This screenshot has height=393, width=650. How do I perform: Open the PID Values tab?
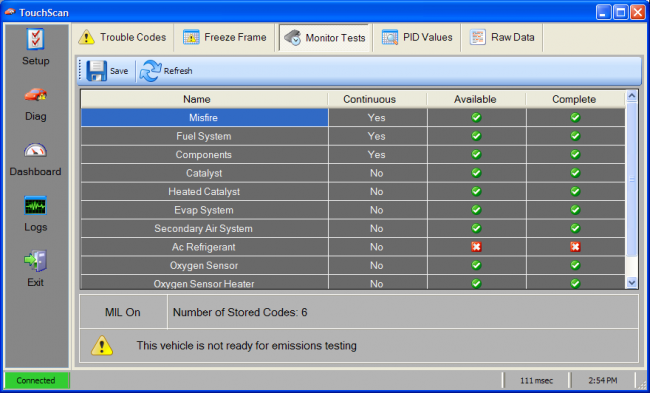417,37
